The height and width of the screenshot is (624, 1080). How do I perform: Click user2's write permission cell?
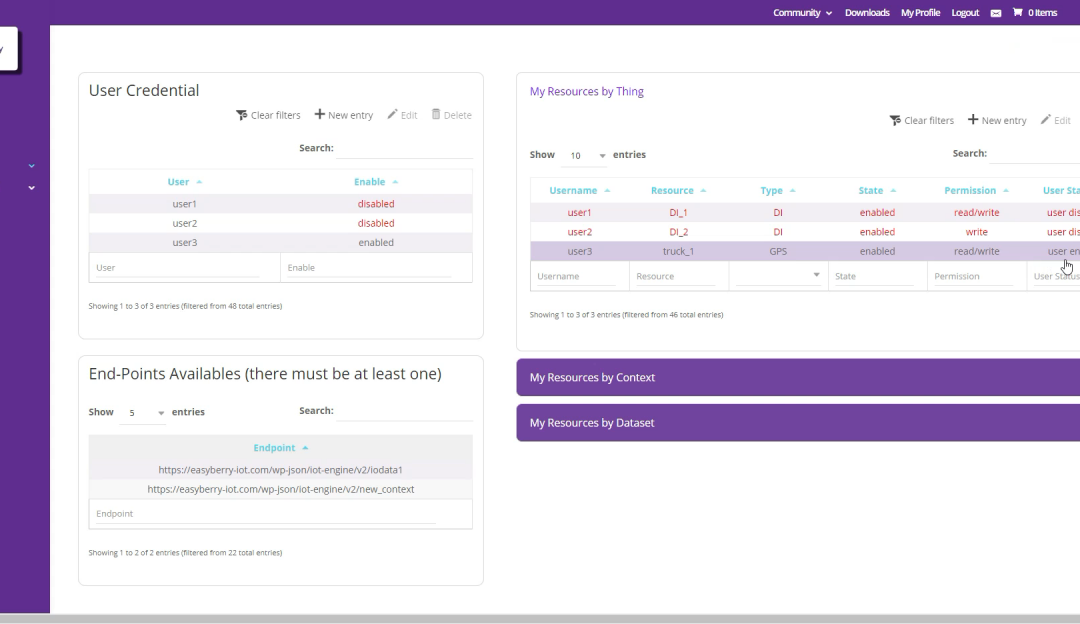pyautogui.click(x=976, y=232)
